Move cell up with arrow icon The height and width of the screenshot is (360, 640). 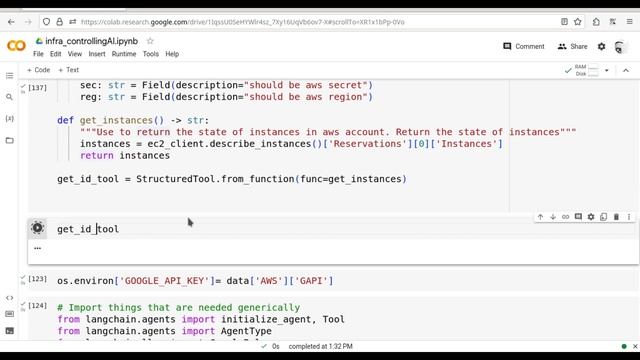pyautogui.click(x=540, y=217)
